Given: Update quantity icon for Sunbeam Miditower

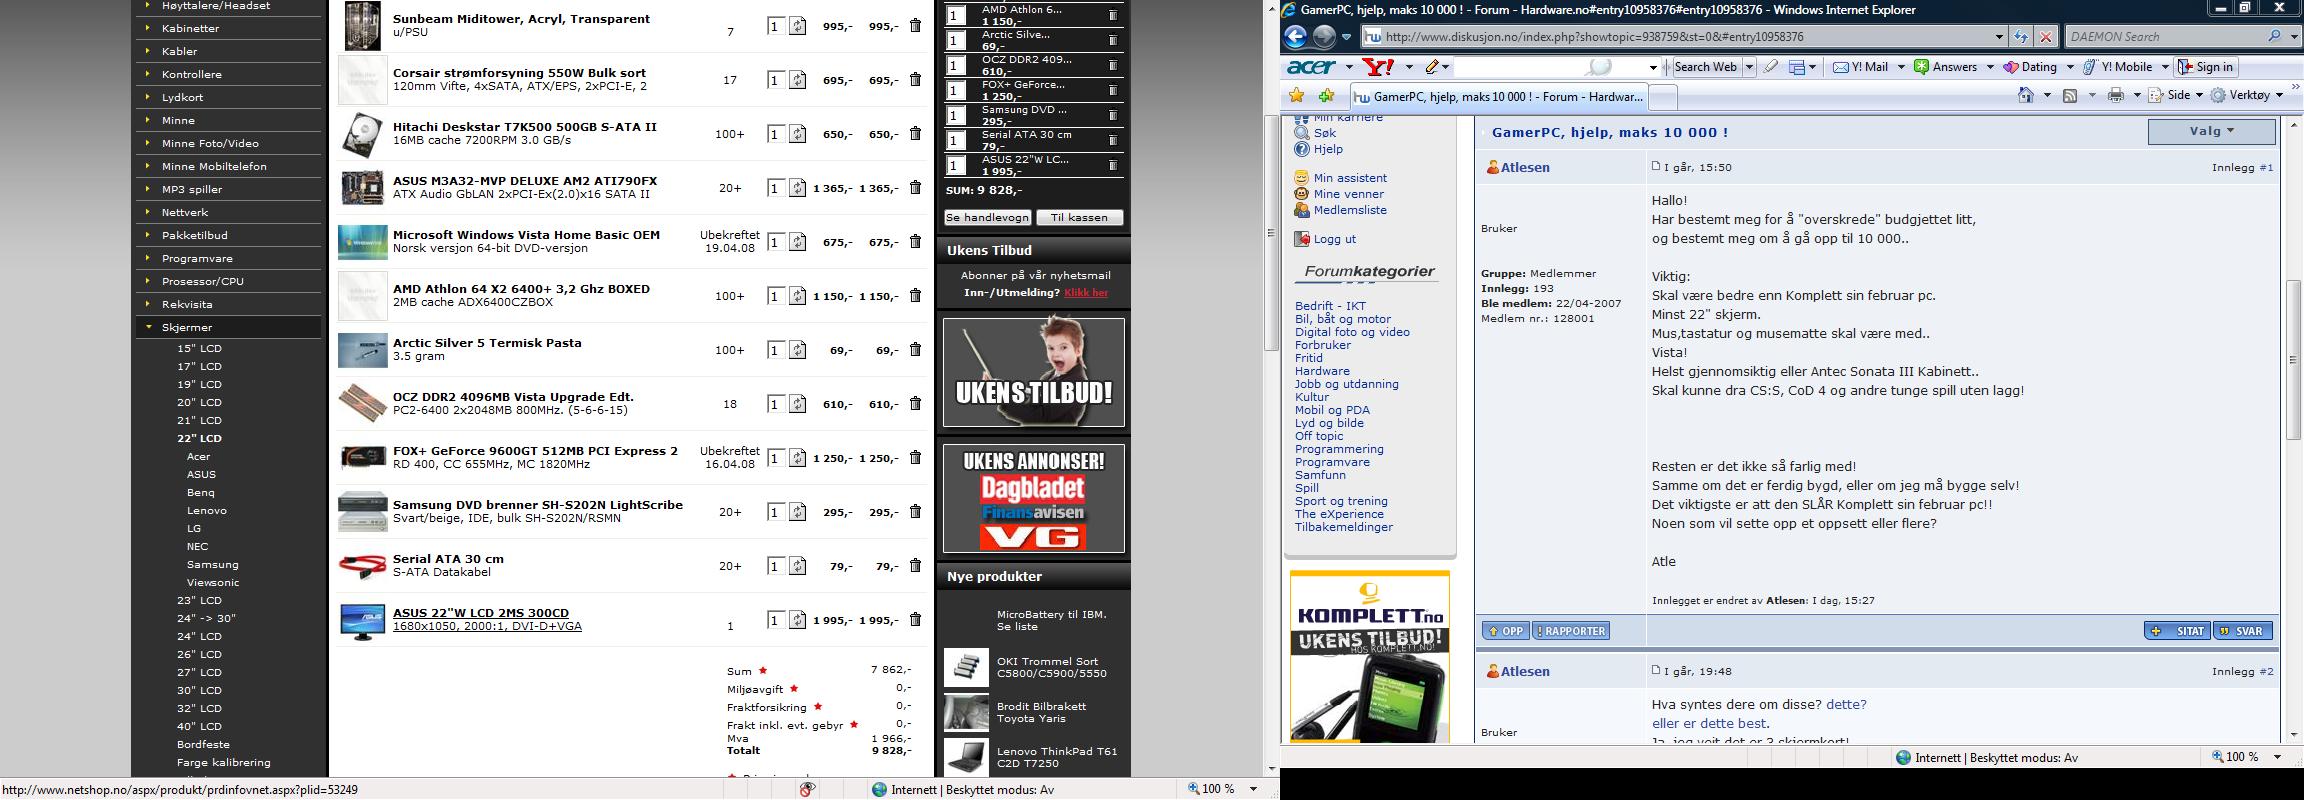Looking at the screenshot, I should (798, 26).
